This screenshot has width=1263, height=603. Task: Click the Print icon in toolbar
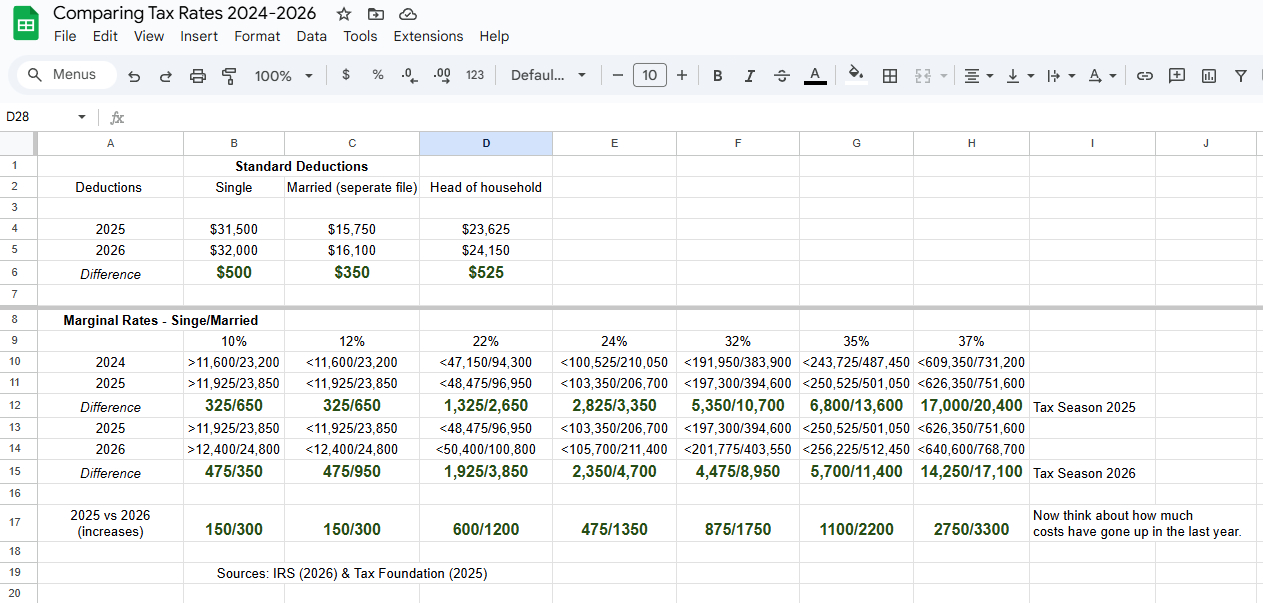pyautogui.click(x=198, y=76)
